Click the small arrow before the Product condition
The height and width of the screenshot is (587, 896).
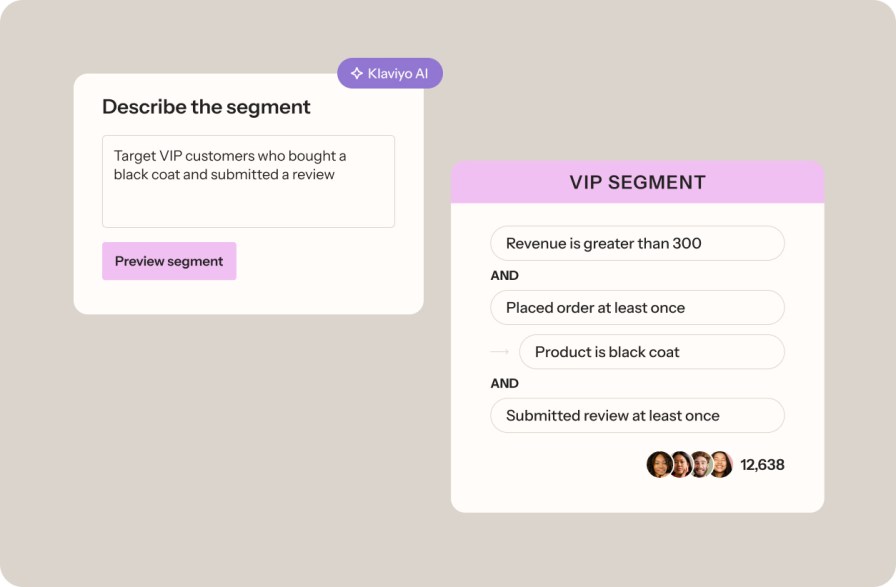(x=500, y=352)
